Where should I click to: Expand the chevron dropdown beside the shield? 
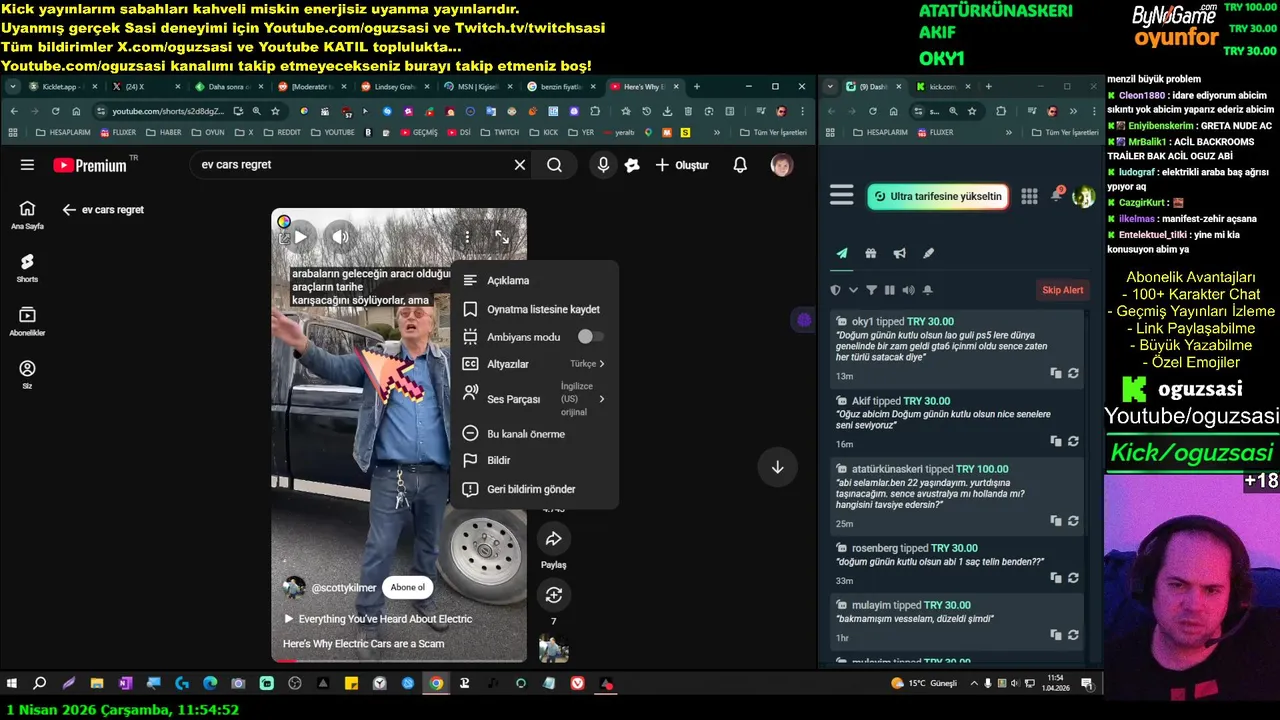(x=853, y=290)
